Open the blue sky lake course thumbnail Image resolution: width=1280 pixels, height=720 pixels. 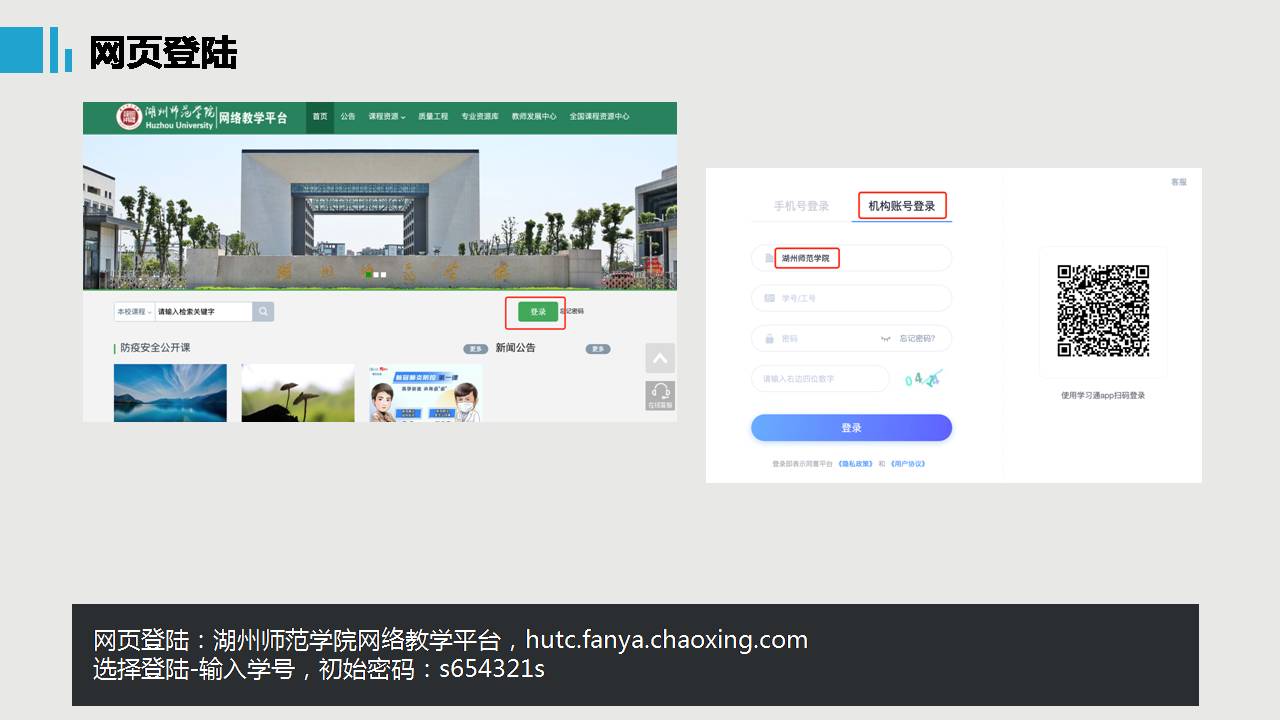point(170,392)
